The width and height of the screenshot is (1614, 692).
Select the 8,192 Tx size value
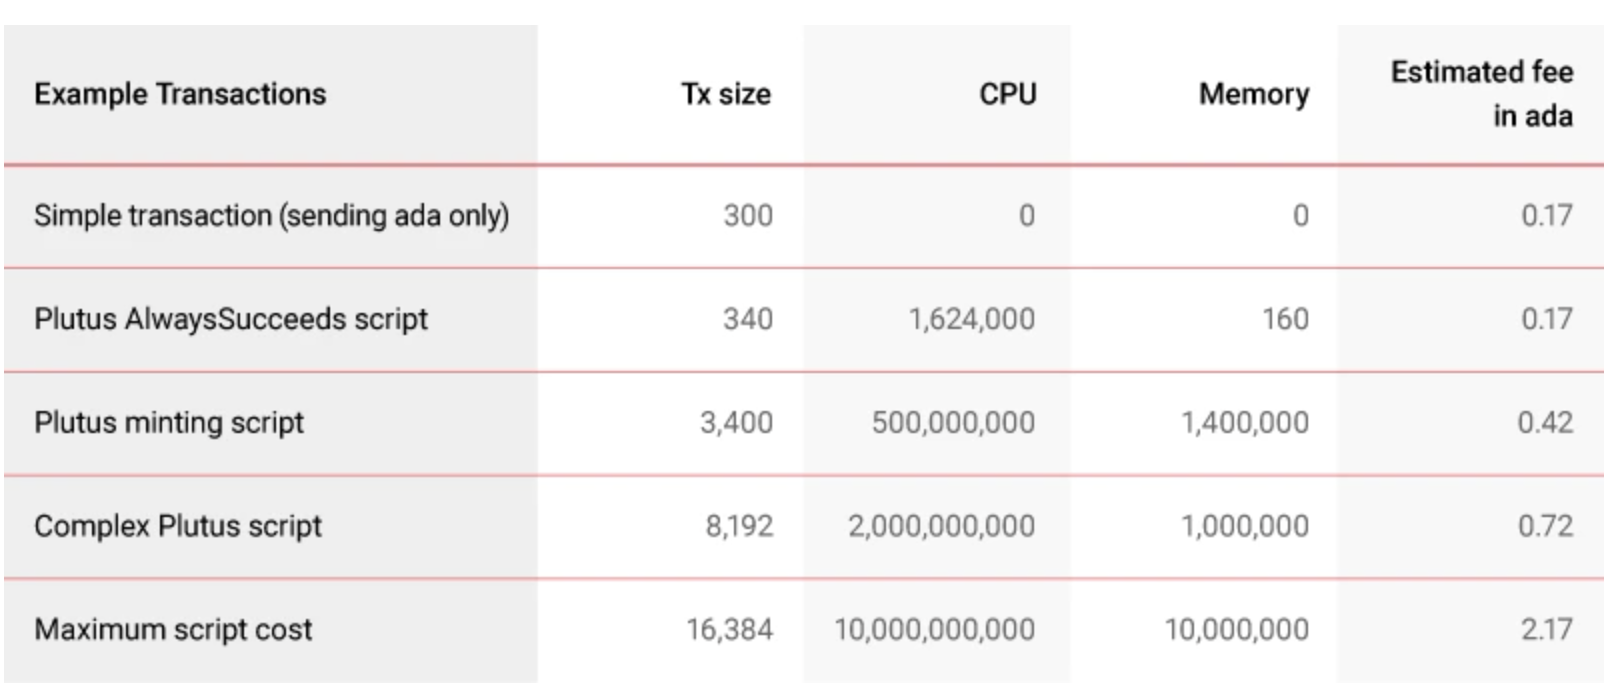pyautogui.click(x=739, y=526)
